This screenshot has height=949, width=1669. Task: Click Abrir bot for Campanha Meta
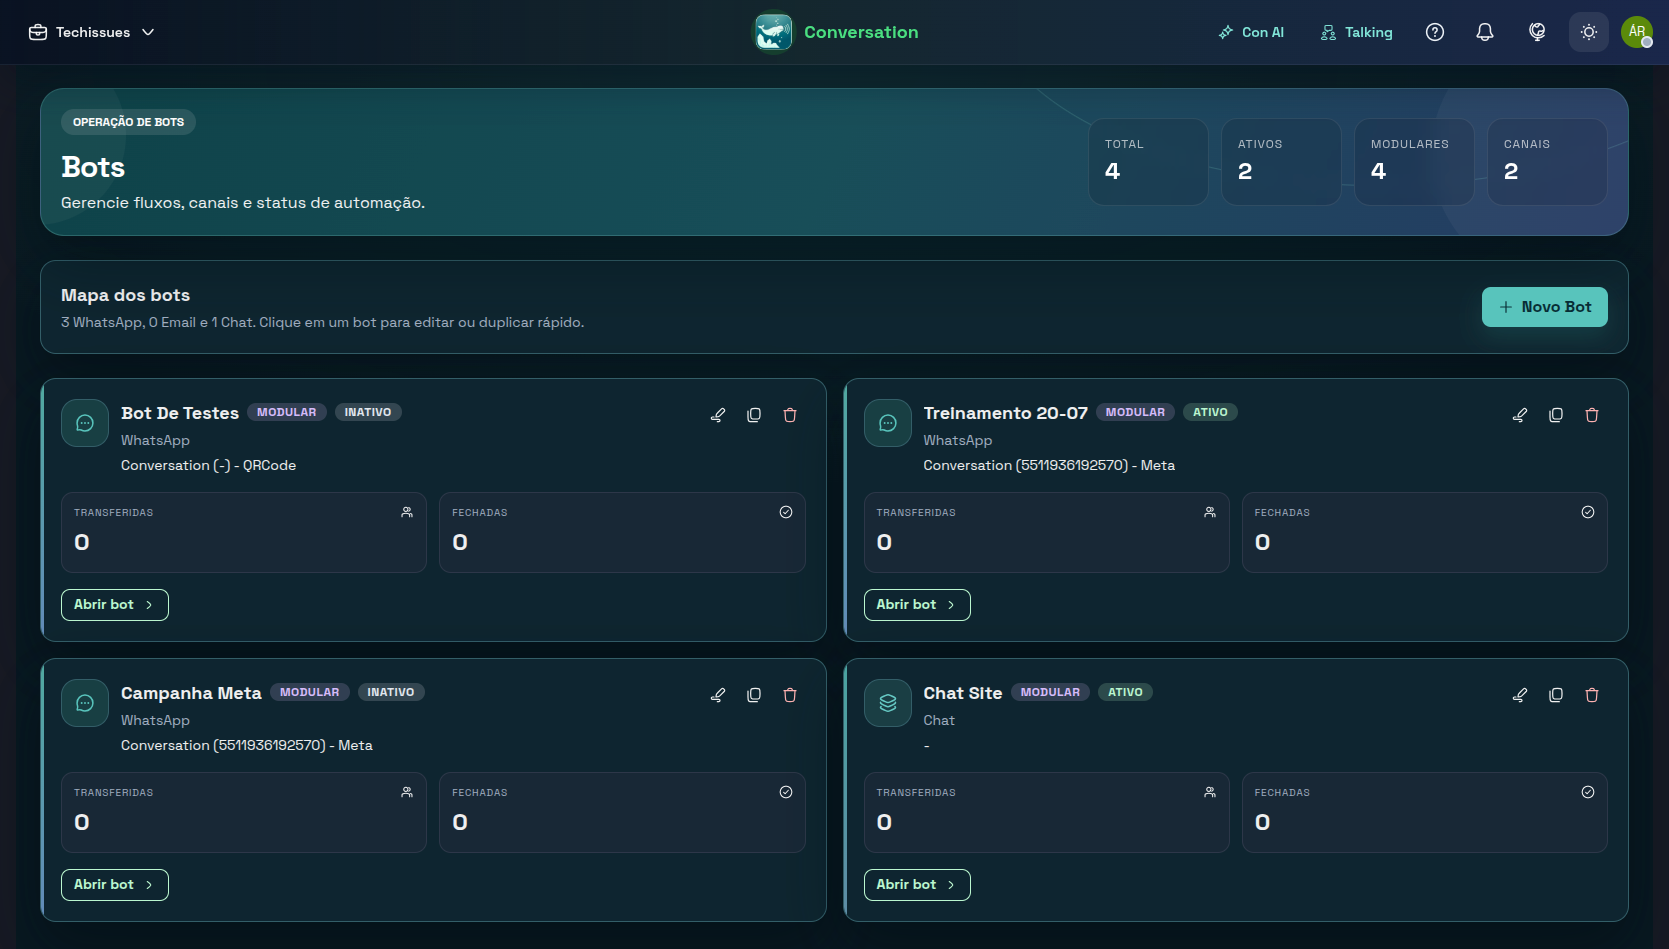pyautogui.click(x=115, y=885)
